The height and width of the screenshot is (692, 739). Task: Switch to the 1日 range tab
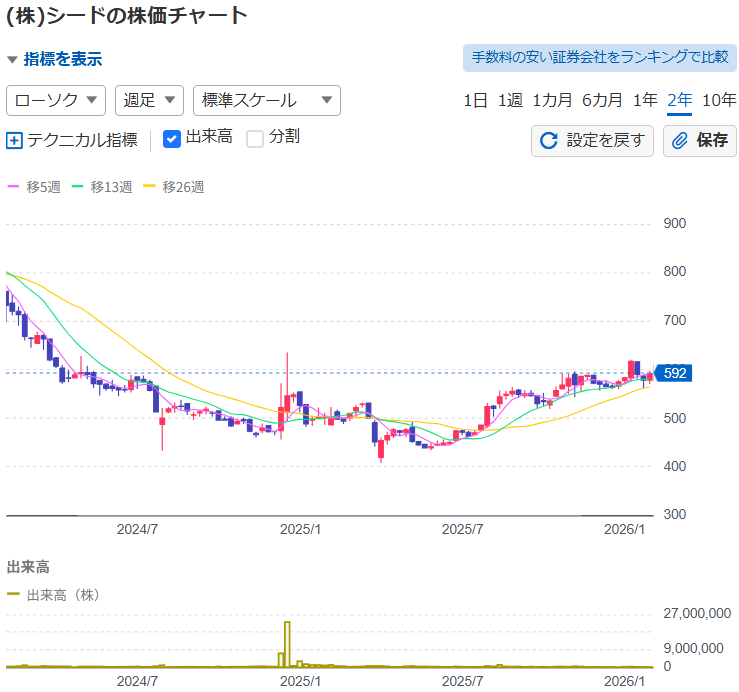[x=475, y=100]
